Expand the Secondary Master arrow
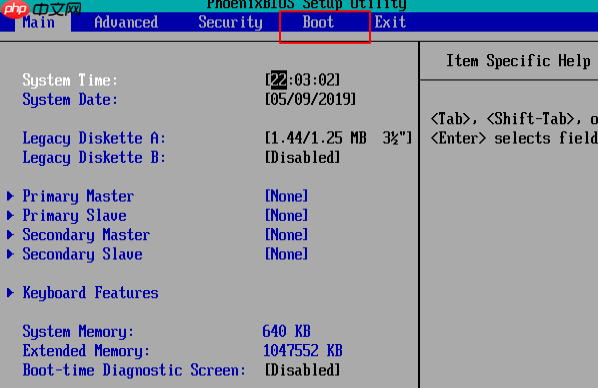This screenshot has width=598, height=388. [x=10, y=235]
